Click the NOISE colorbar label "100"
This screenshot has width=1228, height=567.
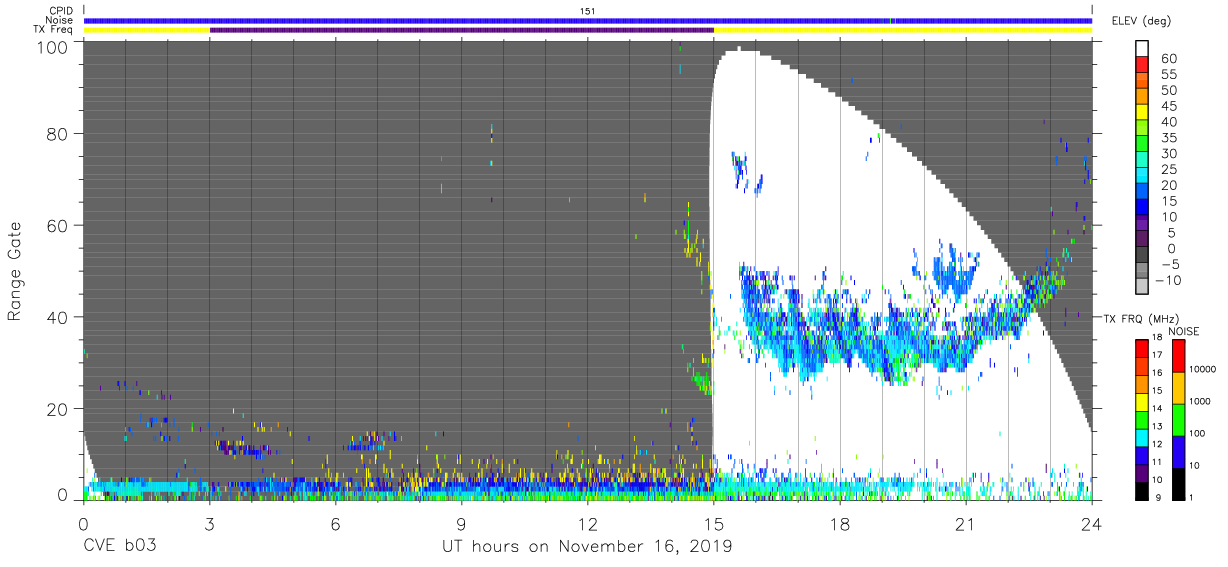pos(1198,435)
